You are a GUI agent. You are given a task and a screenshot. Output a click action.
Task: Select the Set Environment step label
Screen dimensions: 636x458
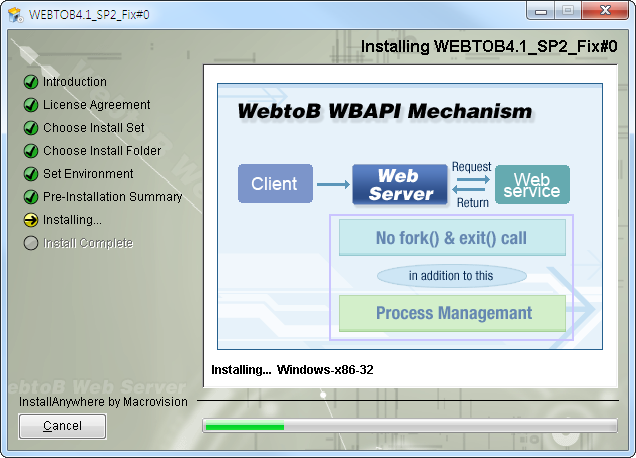[88, 174]
